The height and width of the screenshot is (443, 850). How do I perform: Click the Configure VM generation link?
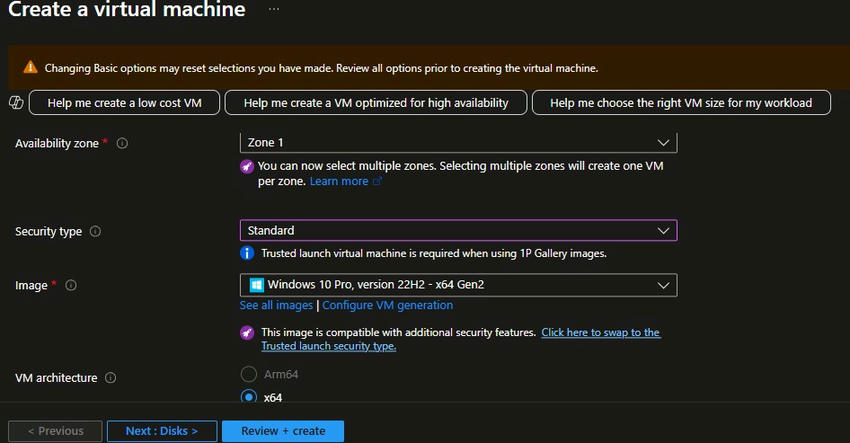(387, 305)
